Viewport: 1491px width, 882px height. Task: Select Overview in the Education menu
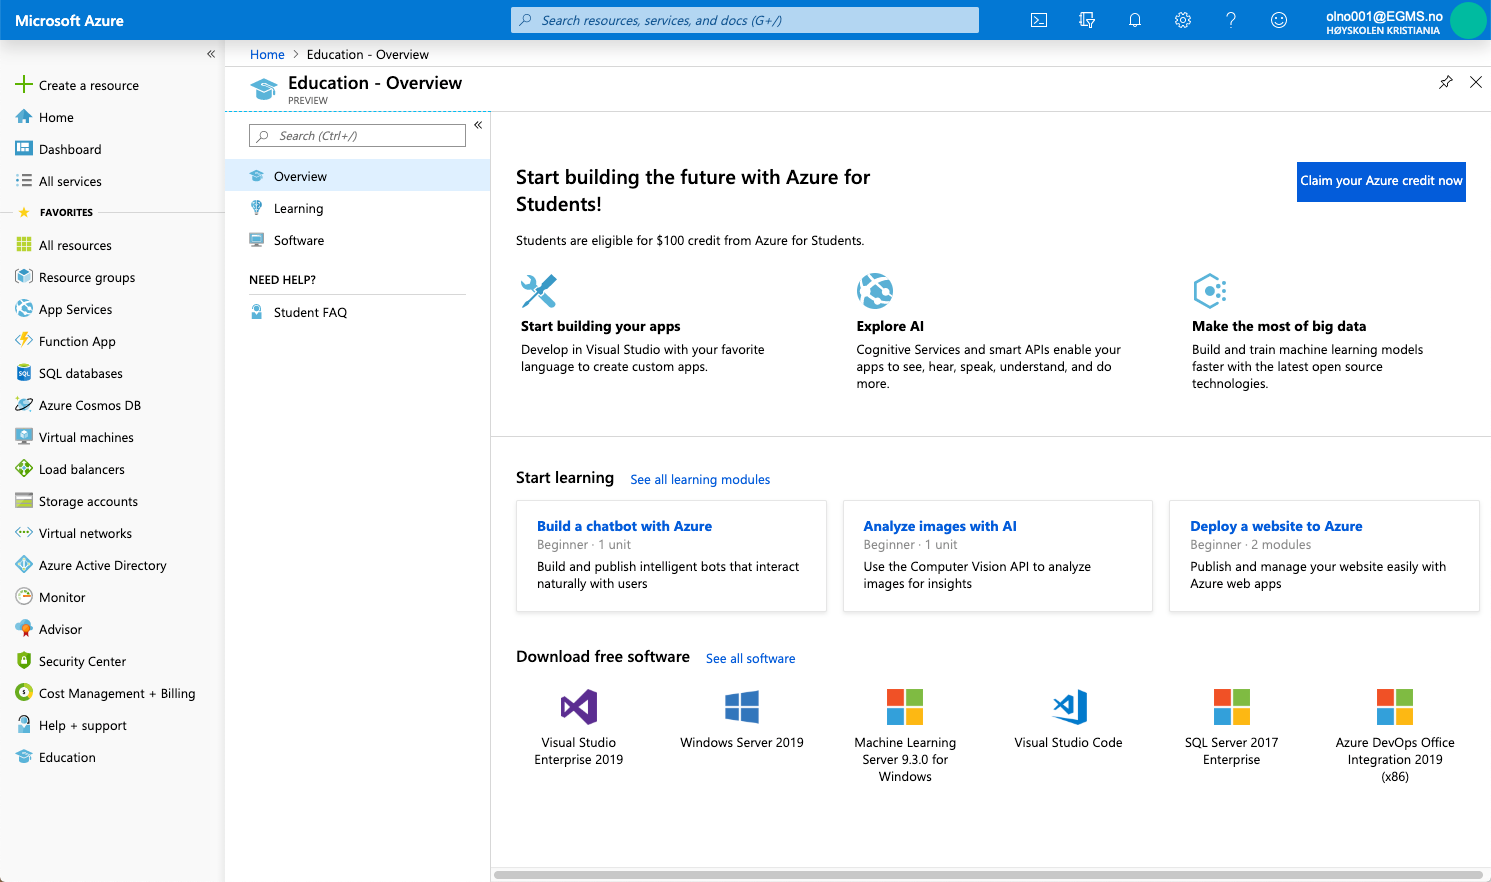pos(357,176)
